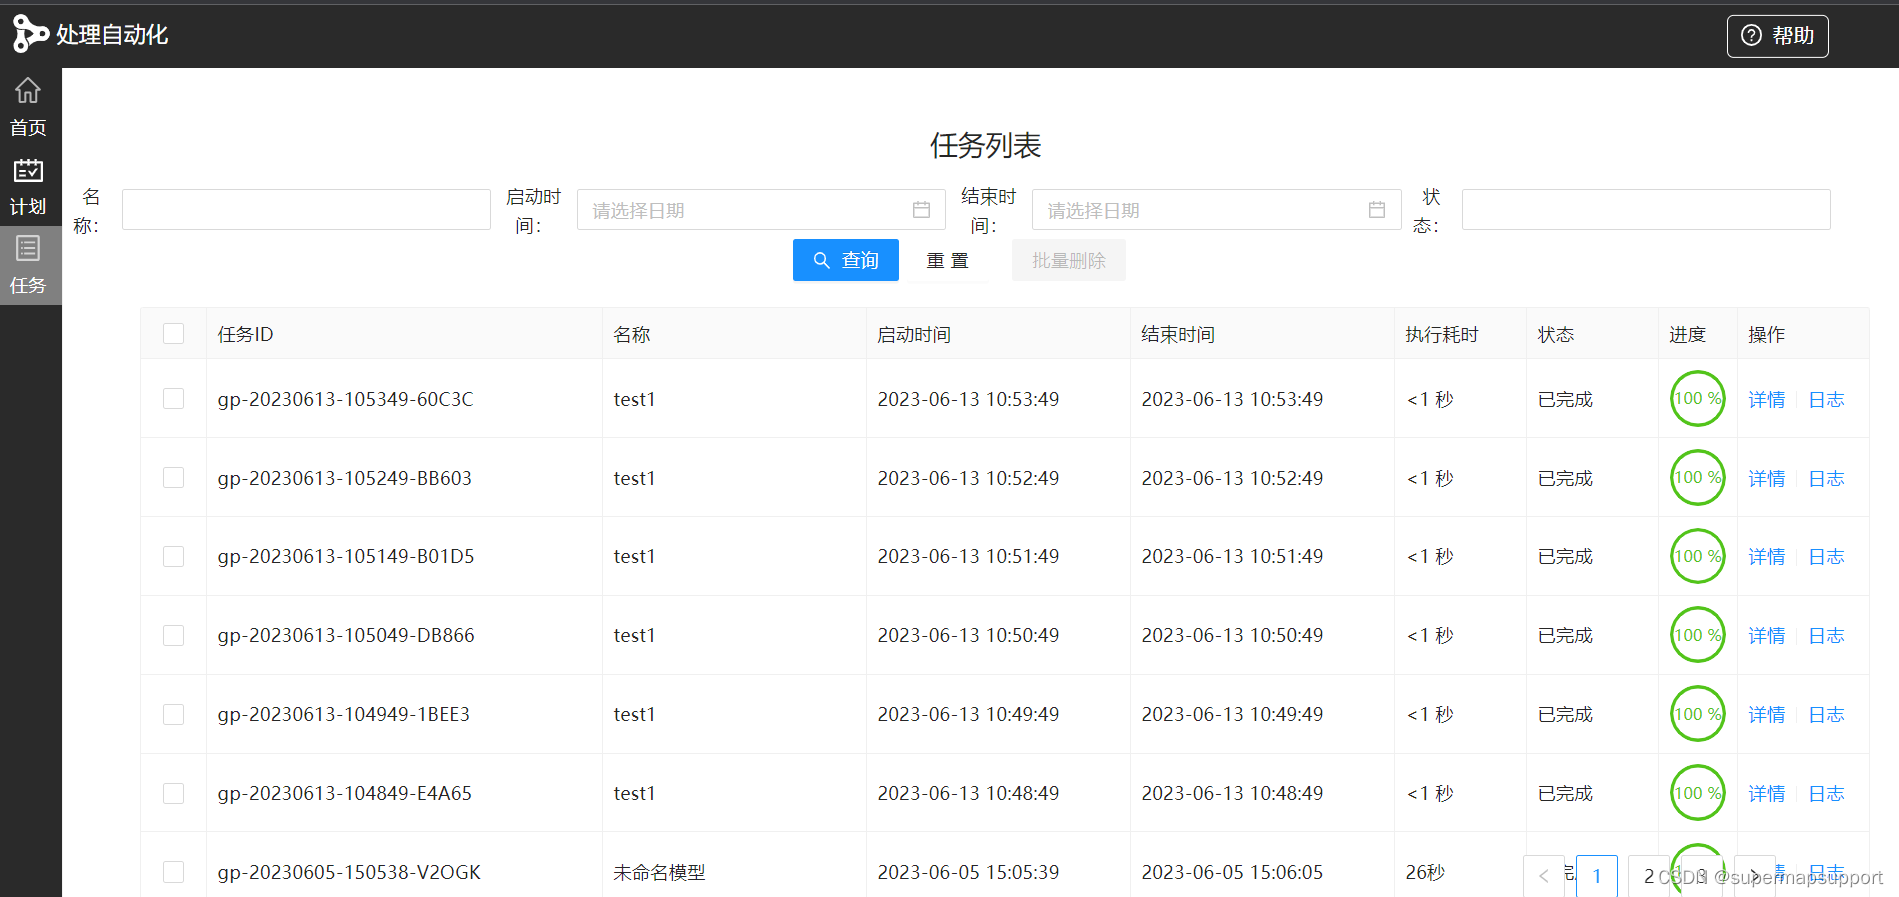Image resolution: width=1899 pixels, height=897 pixels.
Task: Click start time 2023-06-13 10:48:49 cell
Action: point(968,793)
